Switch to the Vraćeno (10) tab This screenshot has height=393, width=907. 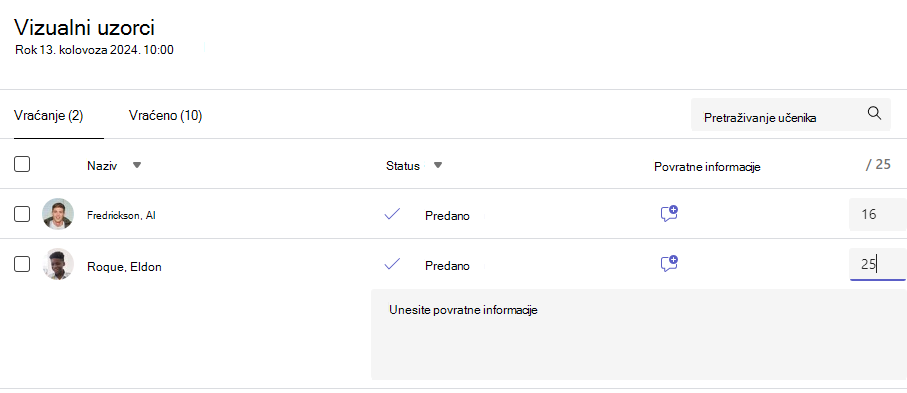(x=165, y=116)
